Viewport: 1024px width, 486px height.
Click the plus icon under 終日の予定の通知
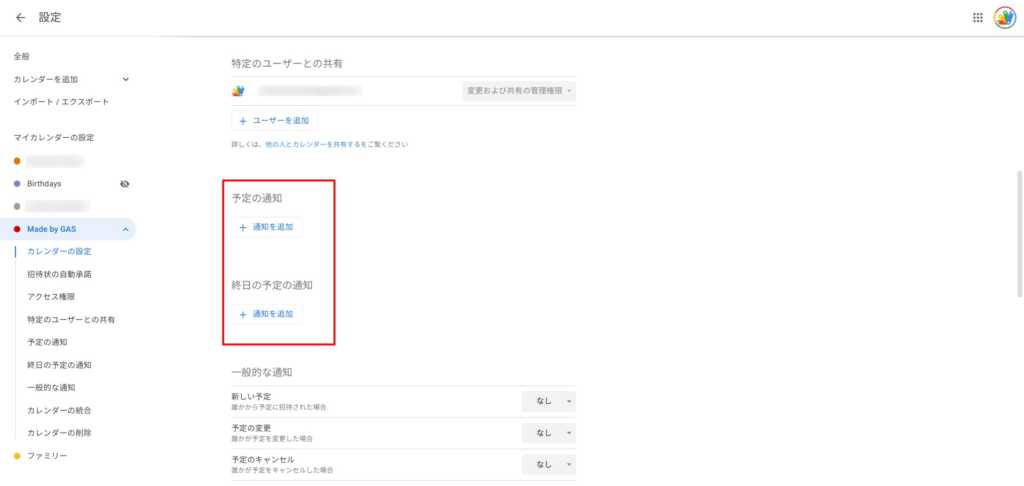coord(243,314)
